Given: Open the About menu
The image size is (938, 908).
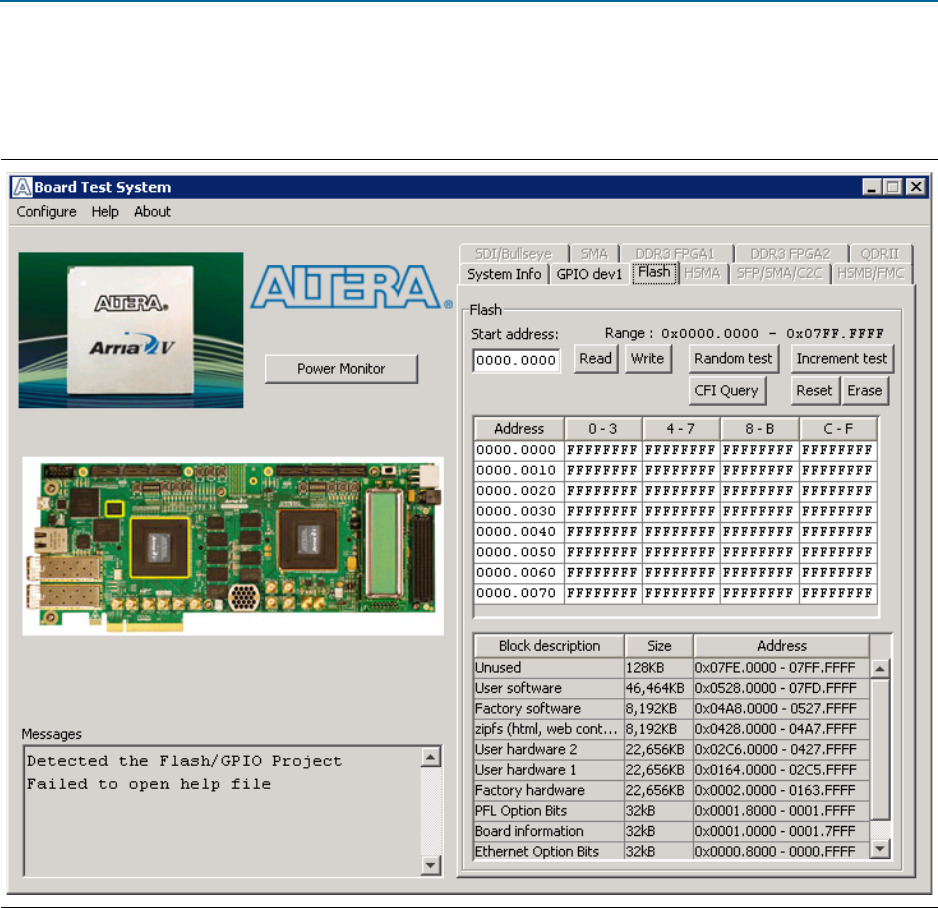Looking at the screenshot, I should click(152, 212).
